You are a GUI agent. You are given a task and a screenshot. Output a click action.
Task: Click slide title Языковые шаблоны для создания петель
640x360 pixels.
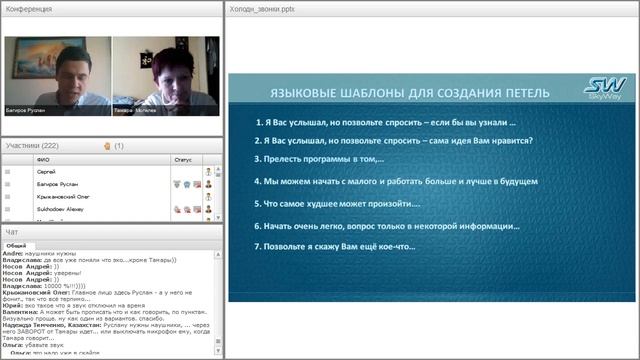pos(410,93)
